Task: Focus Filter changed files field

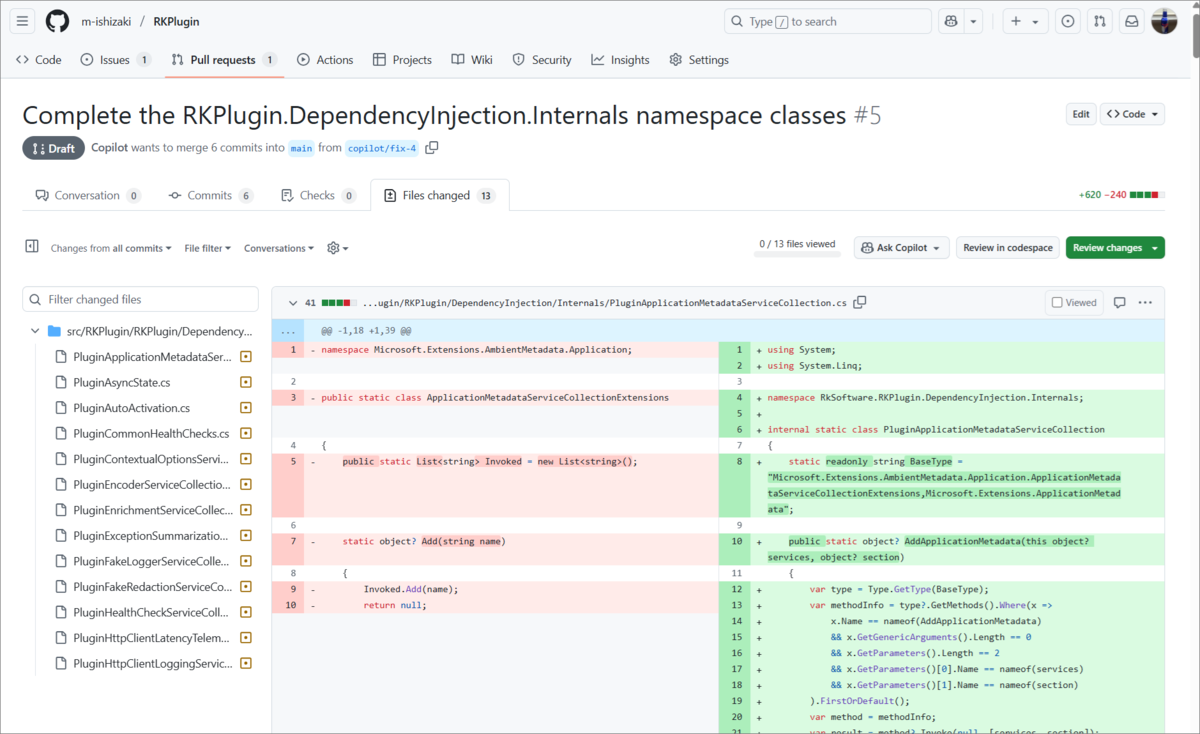Action: click(140, 299)
